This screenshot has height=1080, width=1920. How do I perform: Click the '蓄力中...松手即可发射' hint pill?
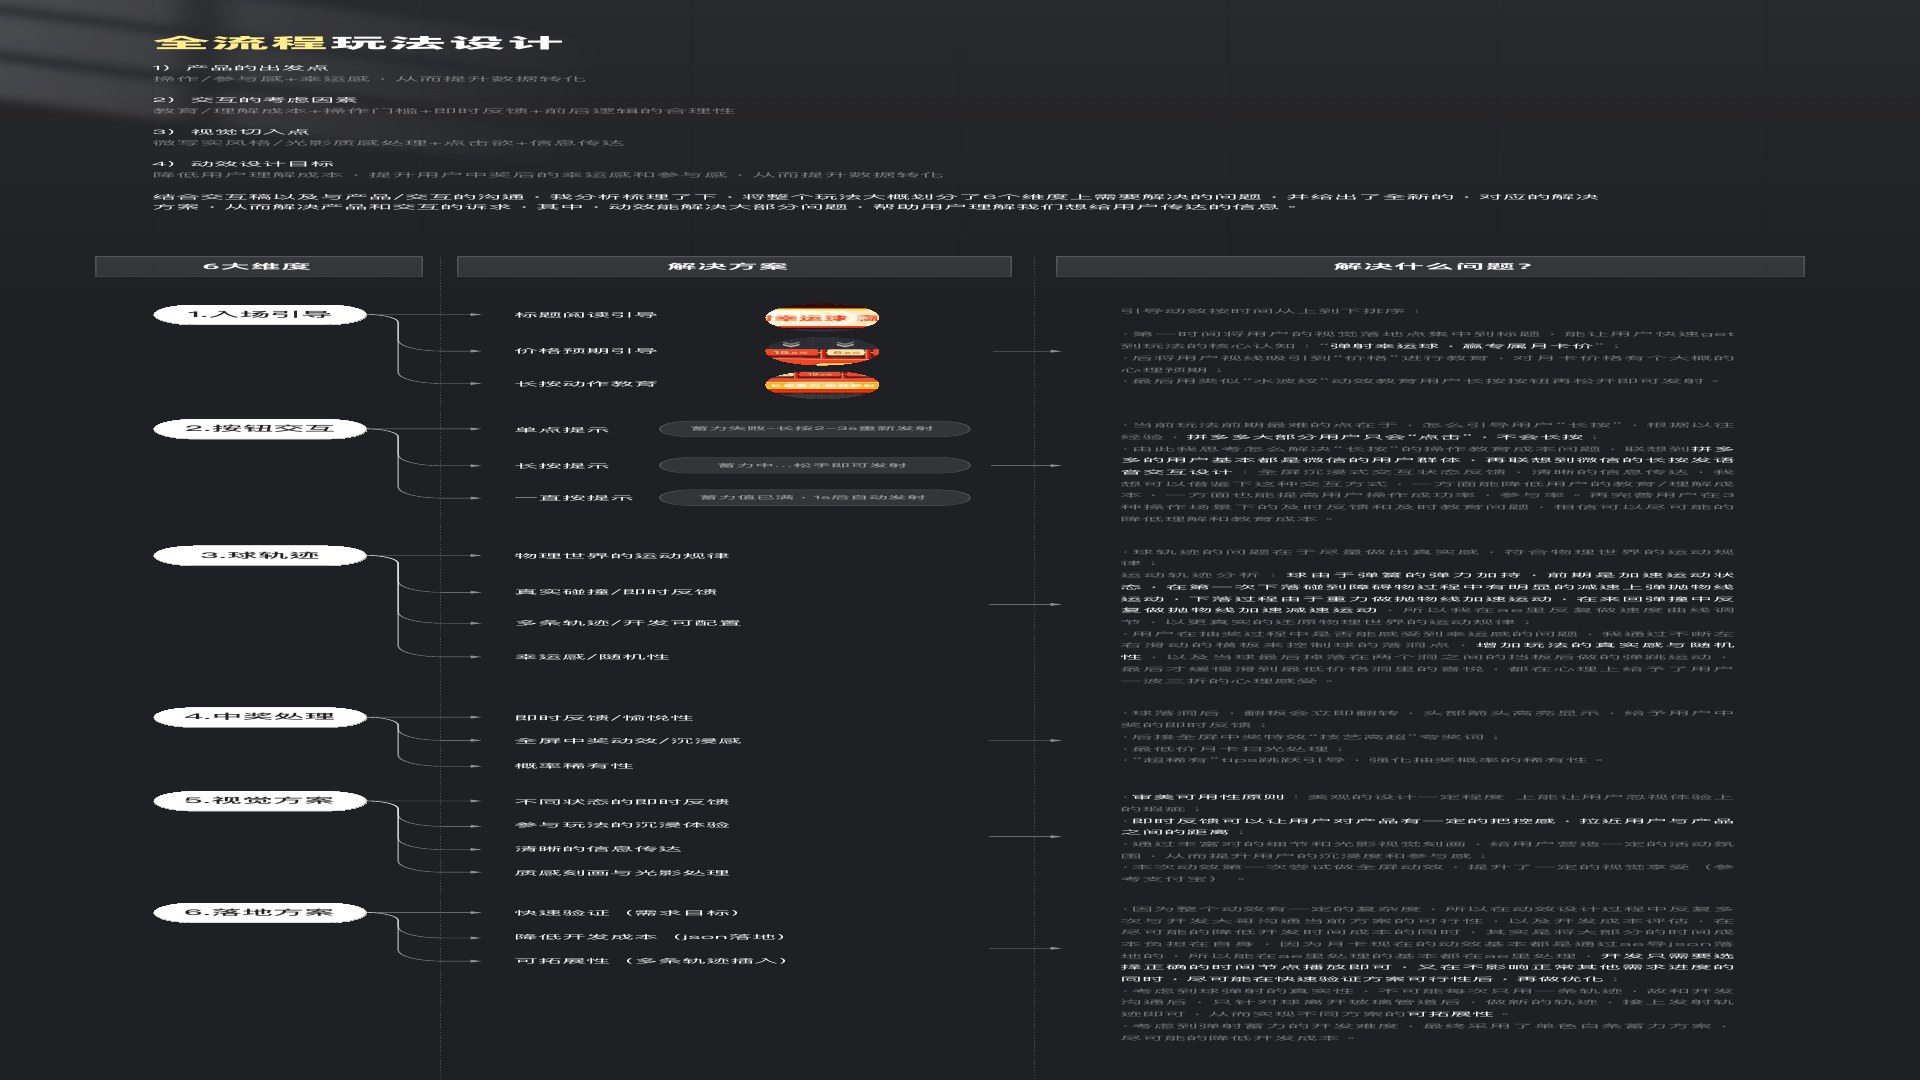pos(814,465)
